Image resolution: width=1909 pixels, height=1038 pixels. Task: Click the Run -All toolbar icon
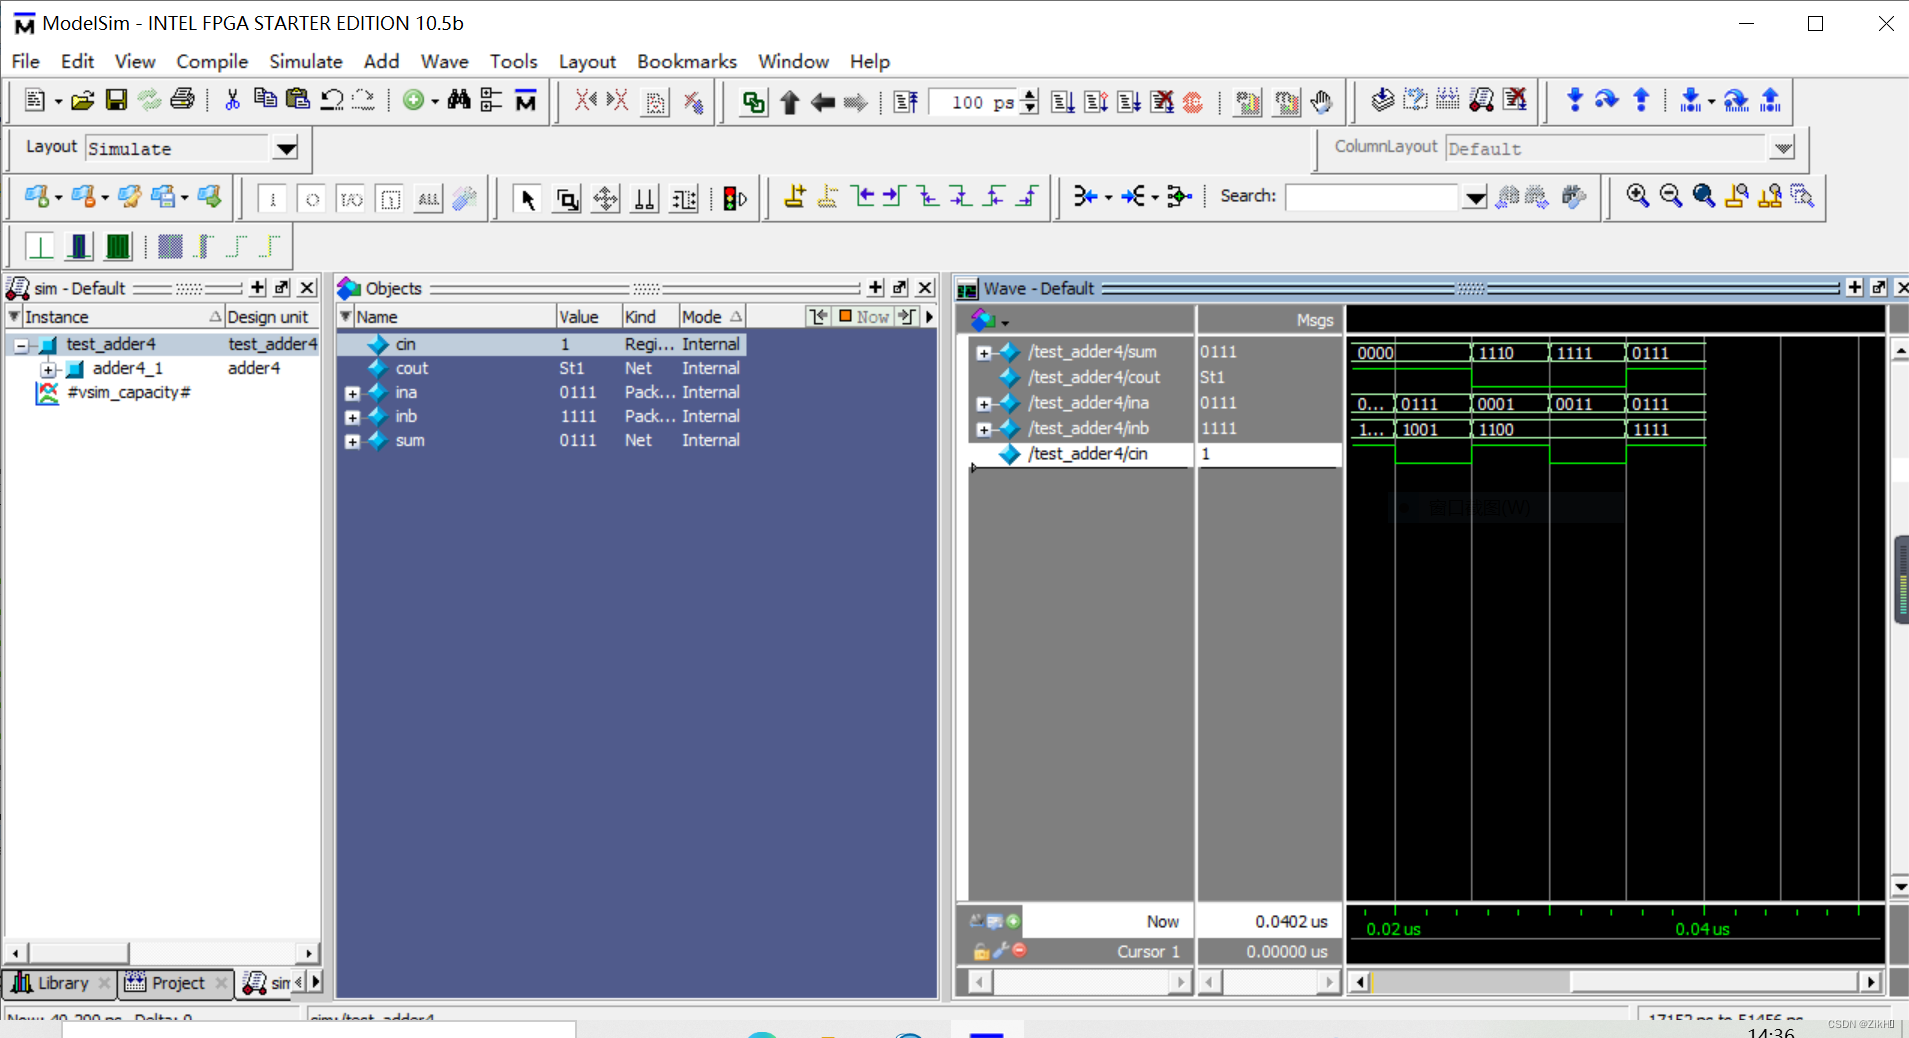click(x=1130, y=101)
